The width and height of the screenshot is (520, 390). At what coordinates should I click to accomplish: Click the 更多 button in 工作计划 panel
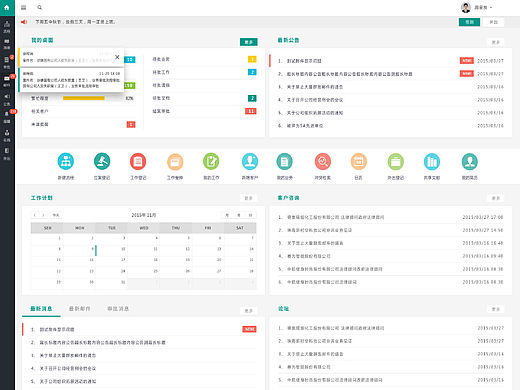point(248,198)
